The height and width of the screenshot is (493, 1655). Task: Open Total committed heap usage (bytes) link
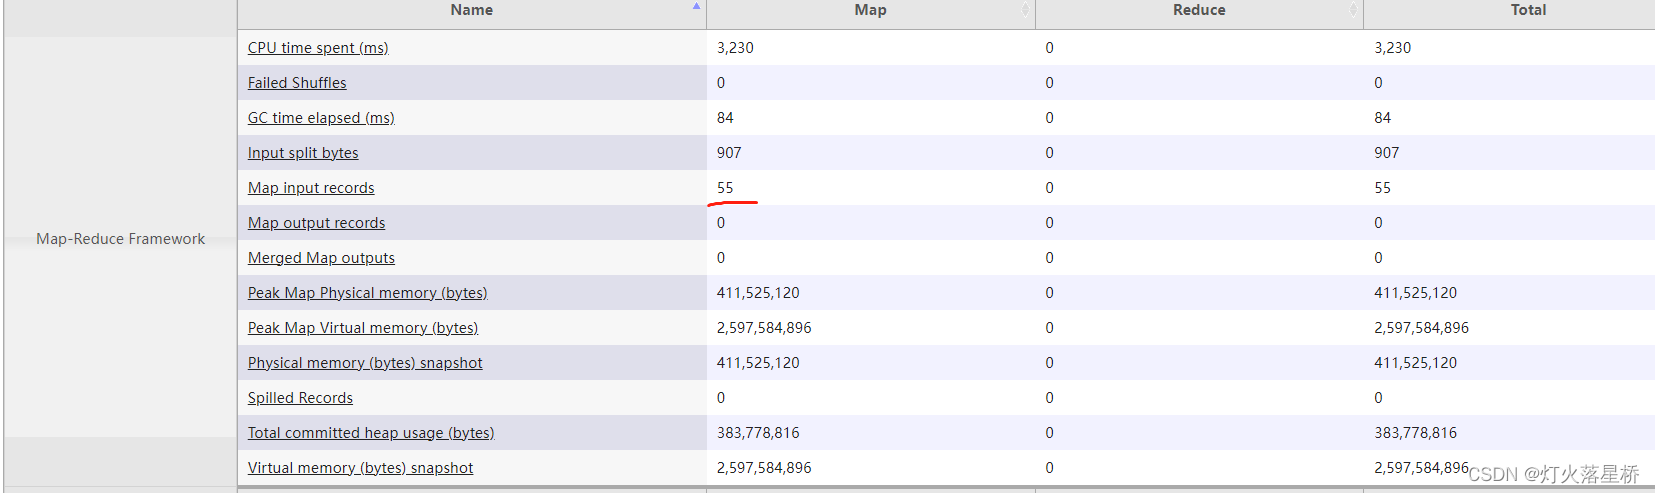point(371,433)
